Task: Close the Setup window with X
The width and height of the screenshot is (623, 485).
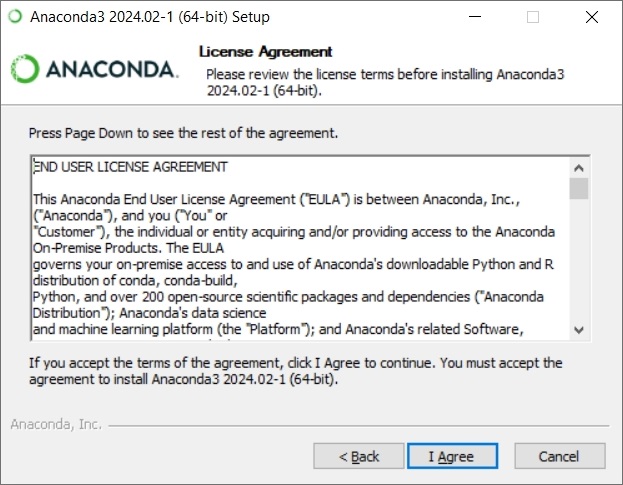Action: pos(592,17)
